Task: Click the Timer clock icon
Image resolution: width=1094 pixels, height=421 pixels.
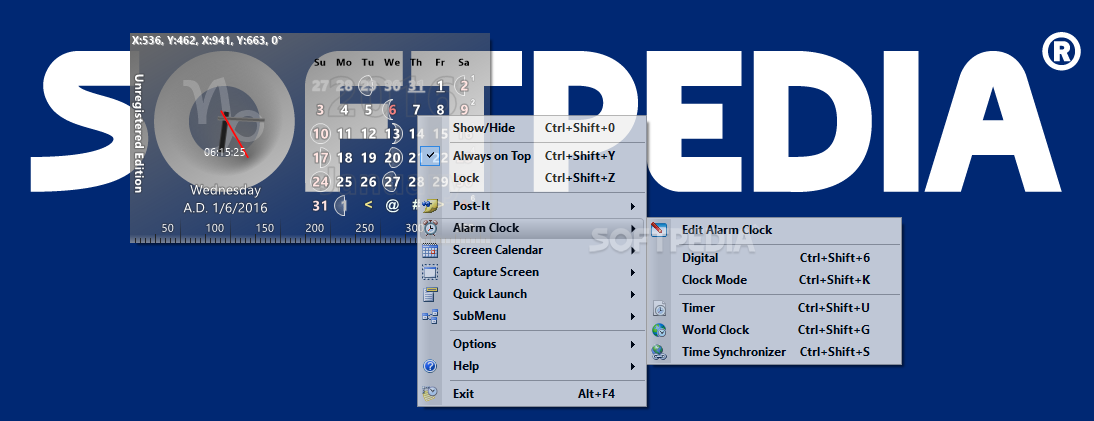Action: (x=659, y=308)
